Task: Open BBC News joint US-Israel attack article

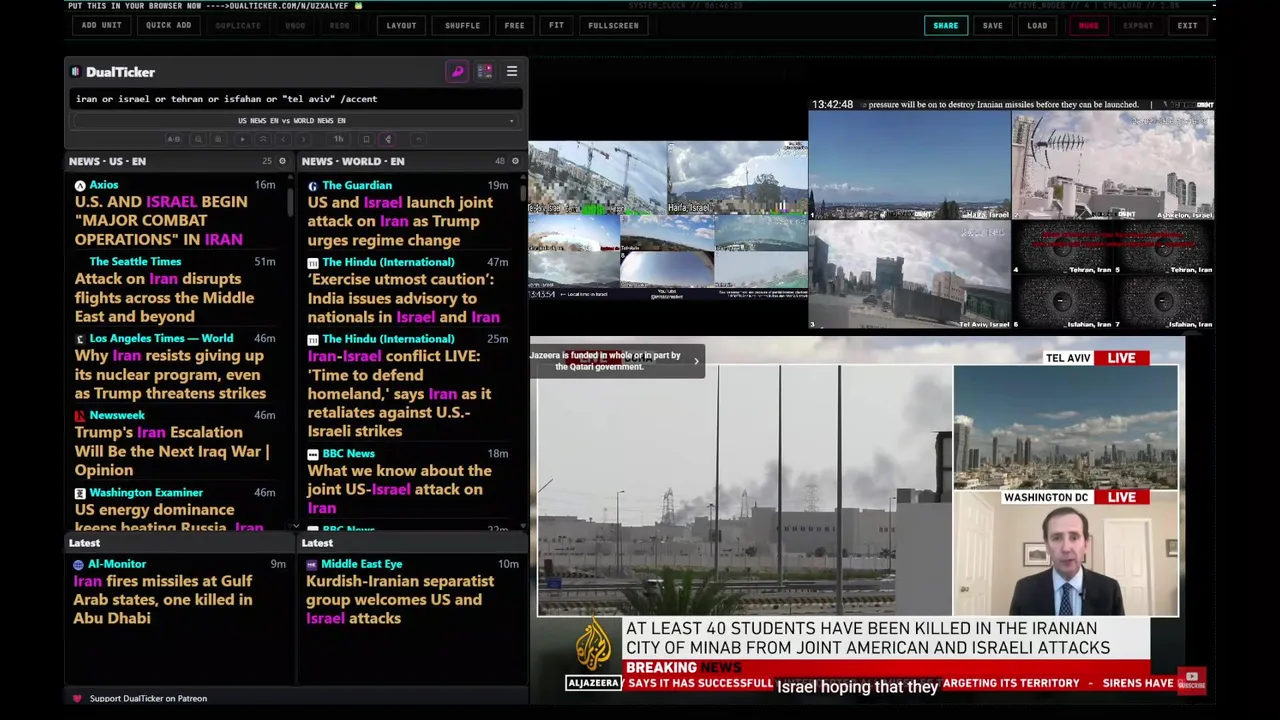Action: [399, 489]
